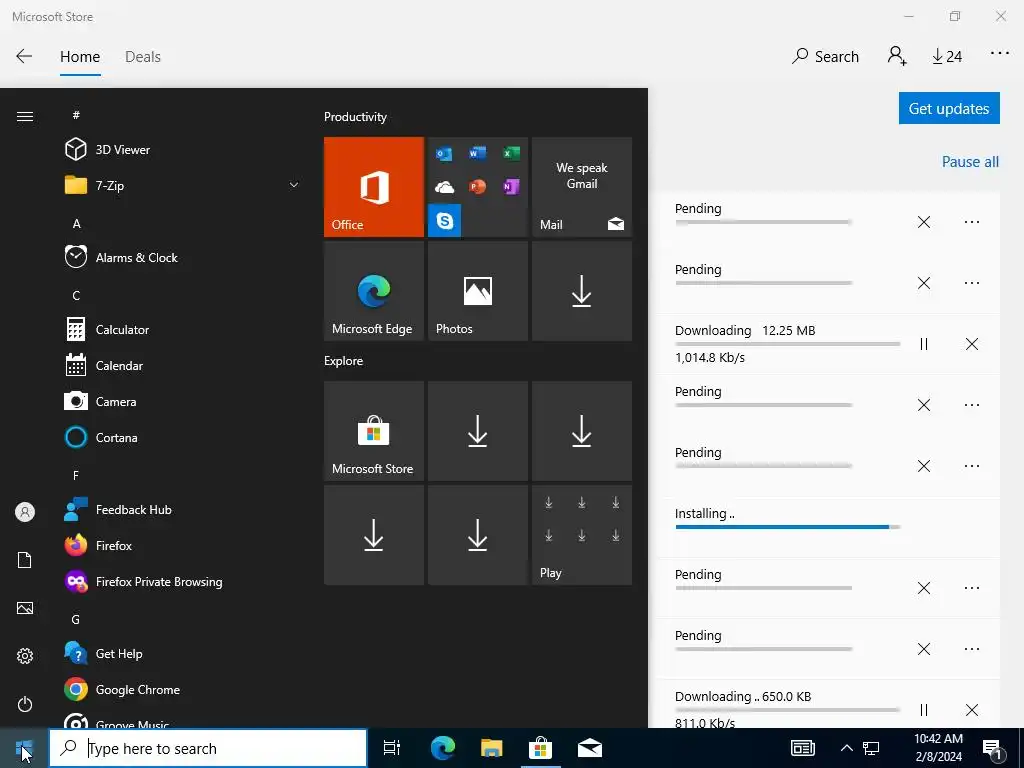Screen dimensions: 1024x768
Task: Go back with the Store back arrow
Action: coord(24,56)
